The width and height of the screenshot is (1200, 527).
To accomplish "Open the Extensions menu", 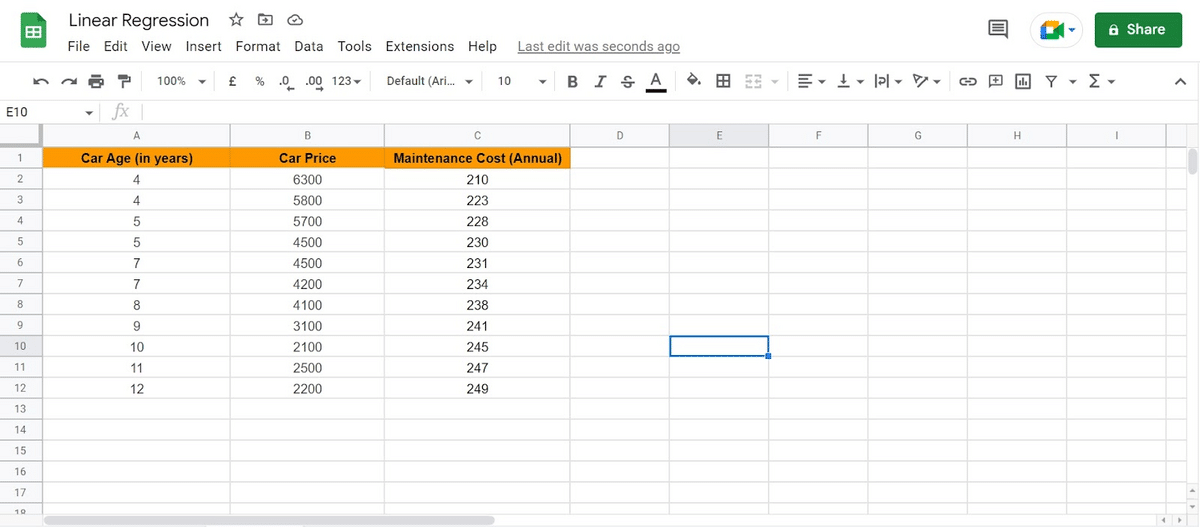I will [x=420, y=46].
